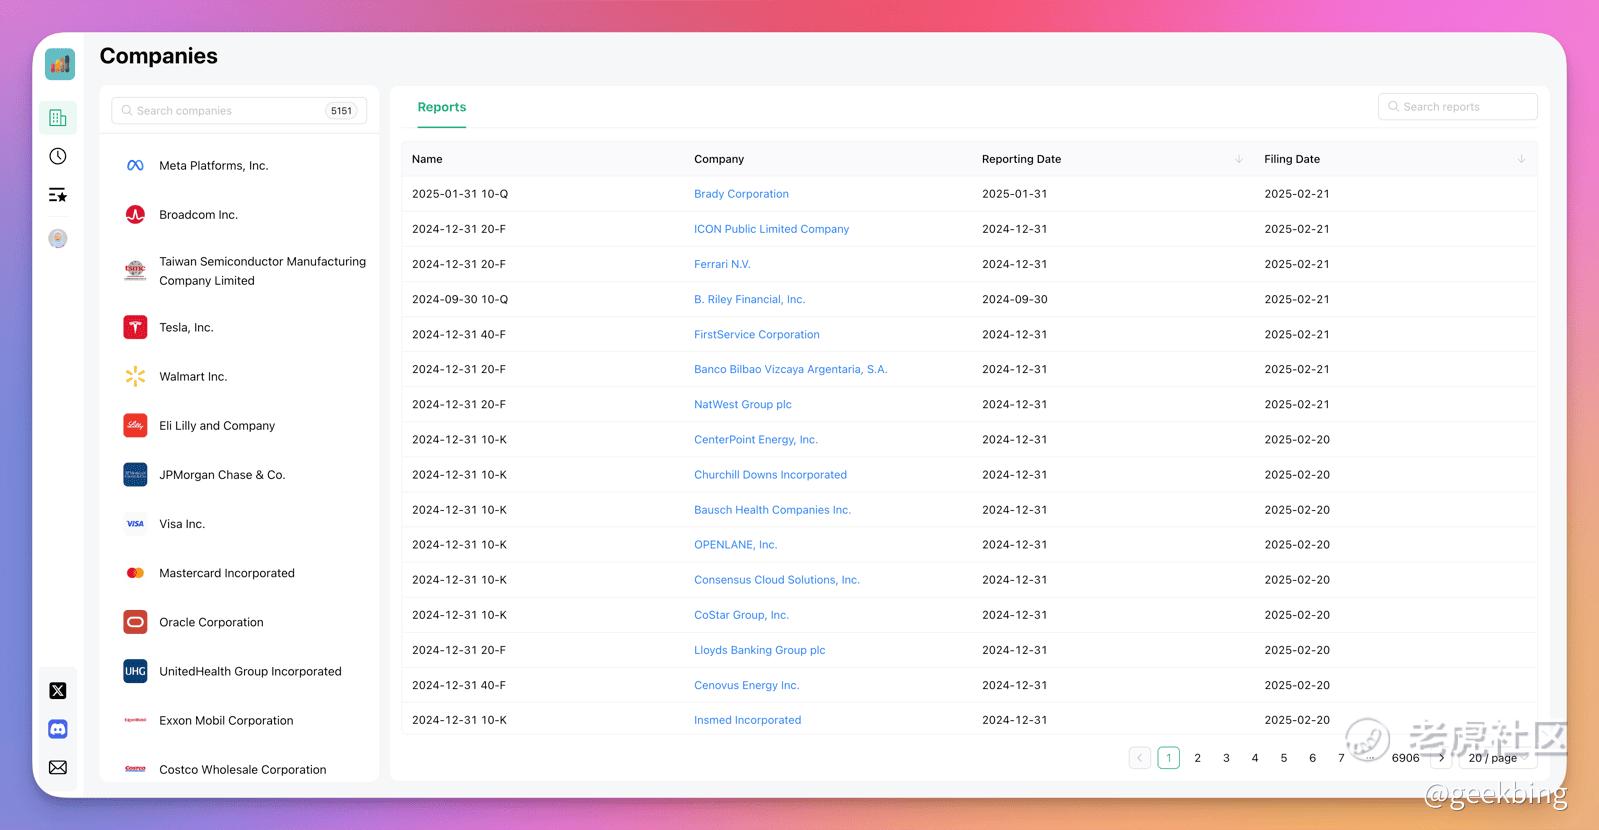The width and height of the screenshot is (1599, 830).
Task: Open Cenovus Energy Inc. link
Action: click(x=746, y=685)
